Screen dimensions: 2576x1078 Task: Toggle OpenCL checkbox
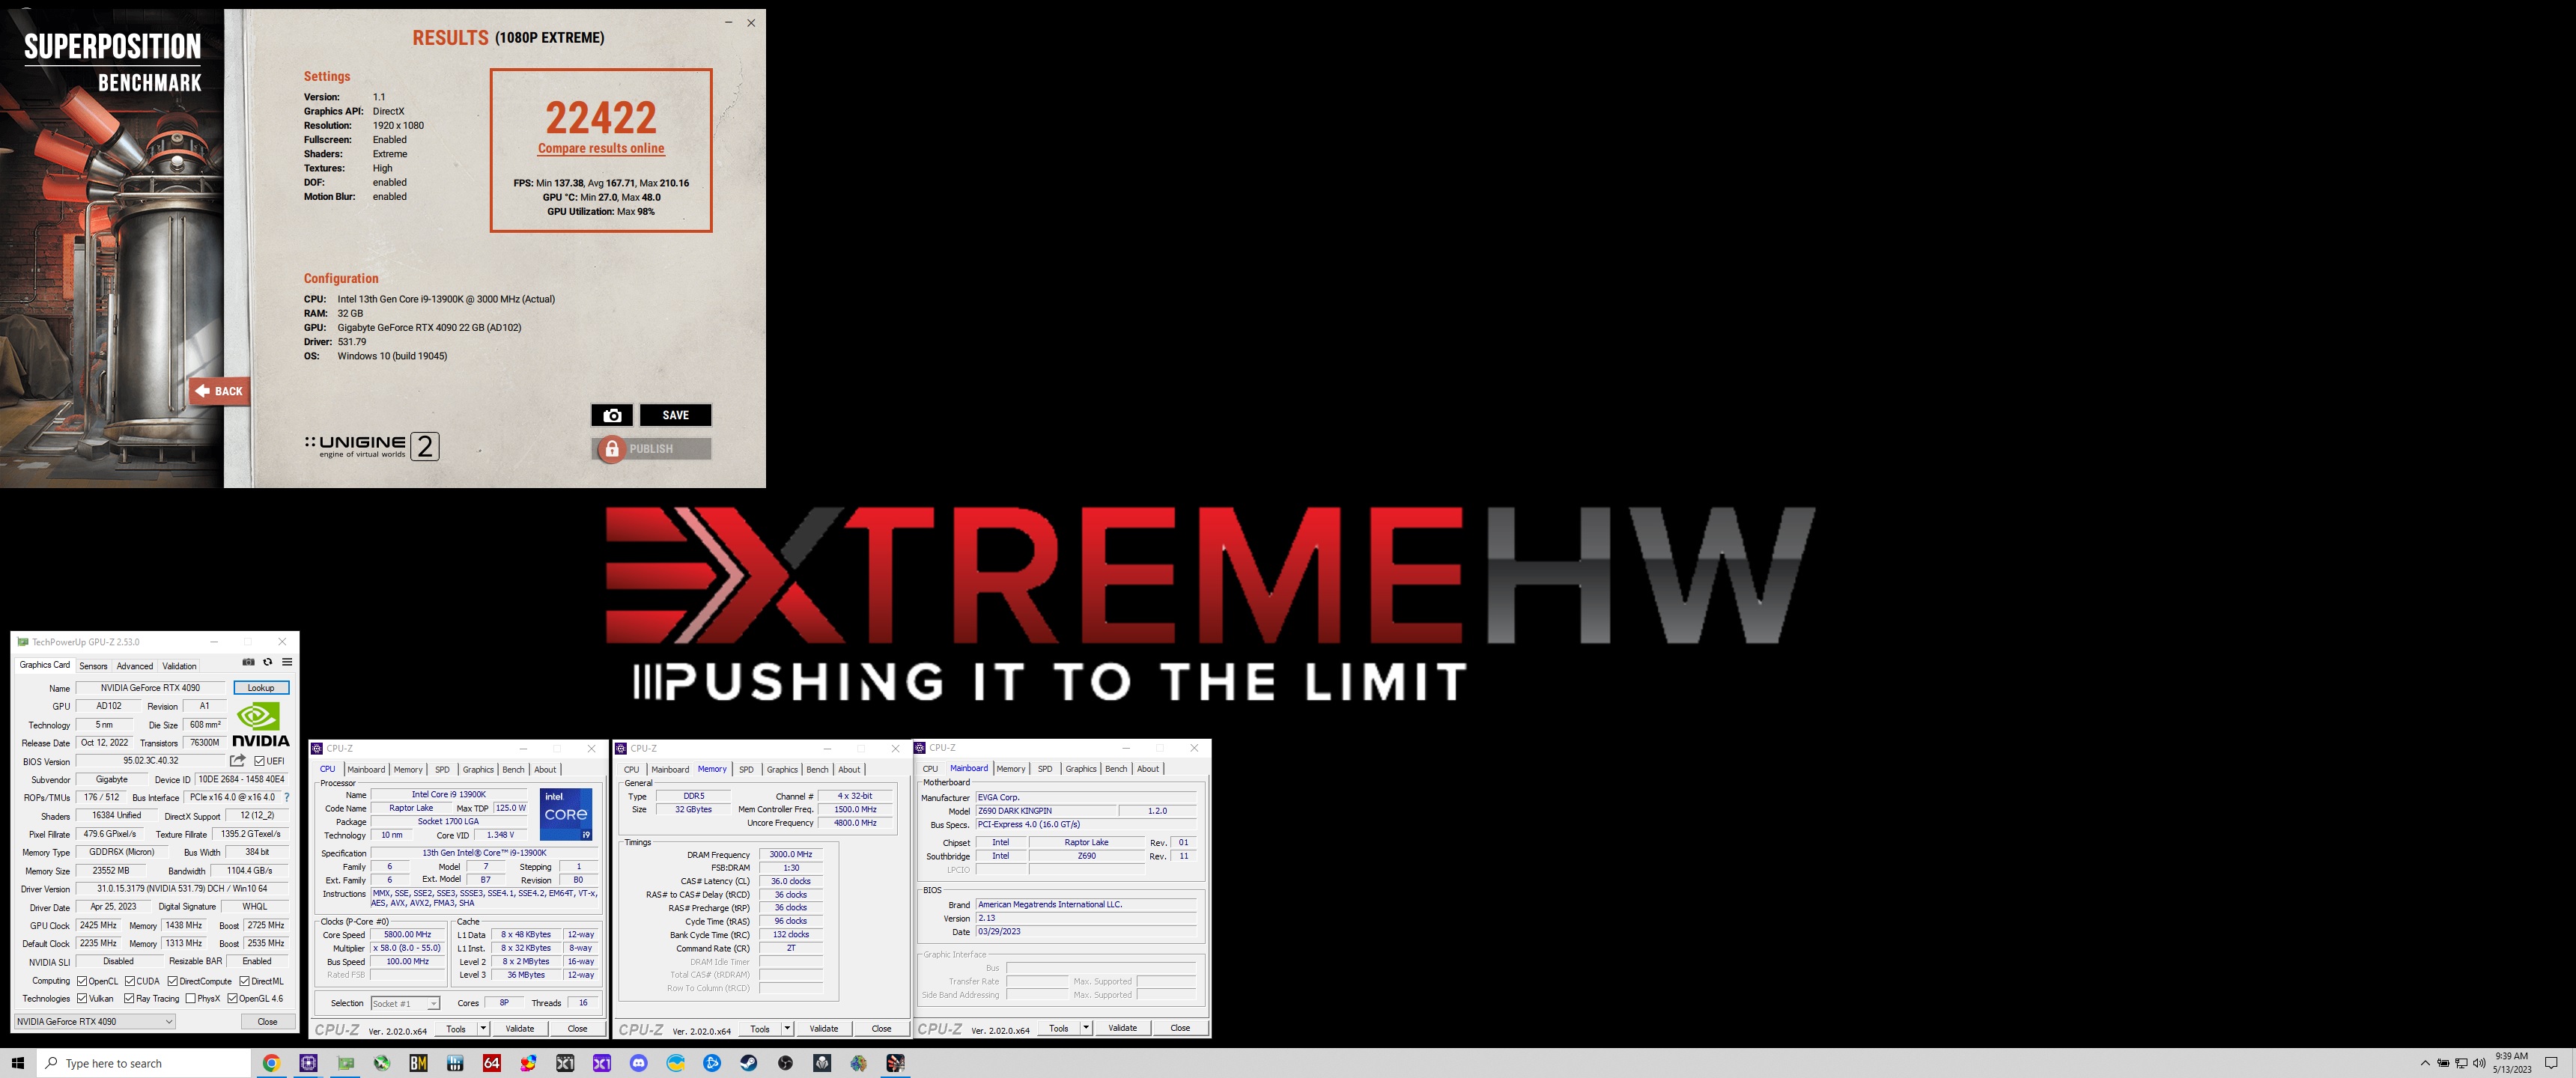tap(82, 981)
